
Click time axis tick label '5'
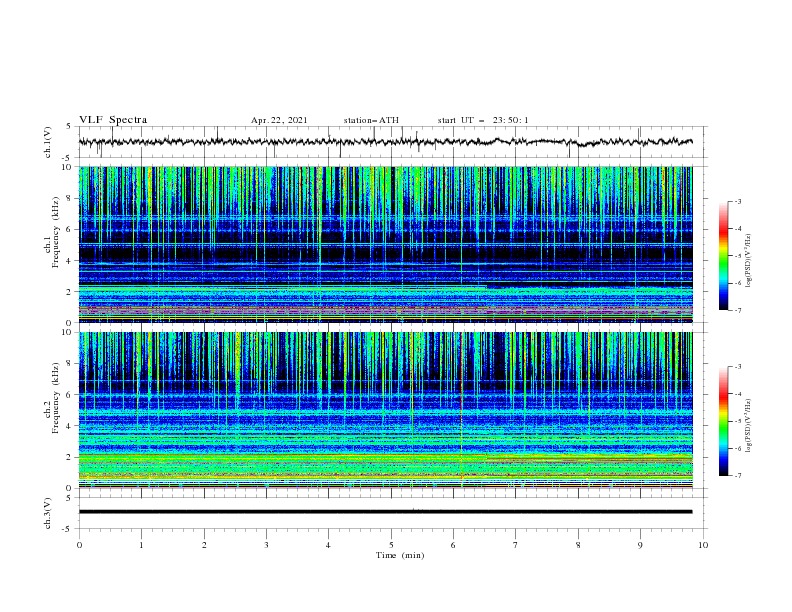tap(391, 545)
